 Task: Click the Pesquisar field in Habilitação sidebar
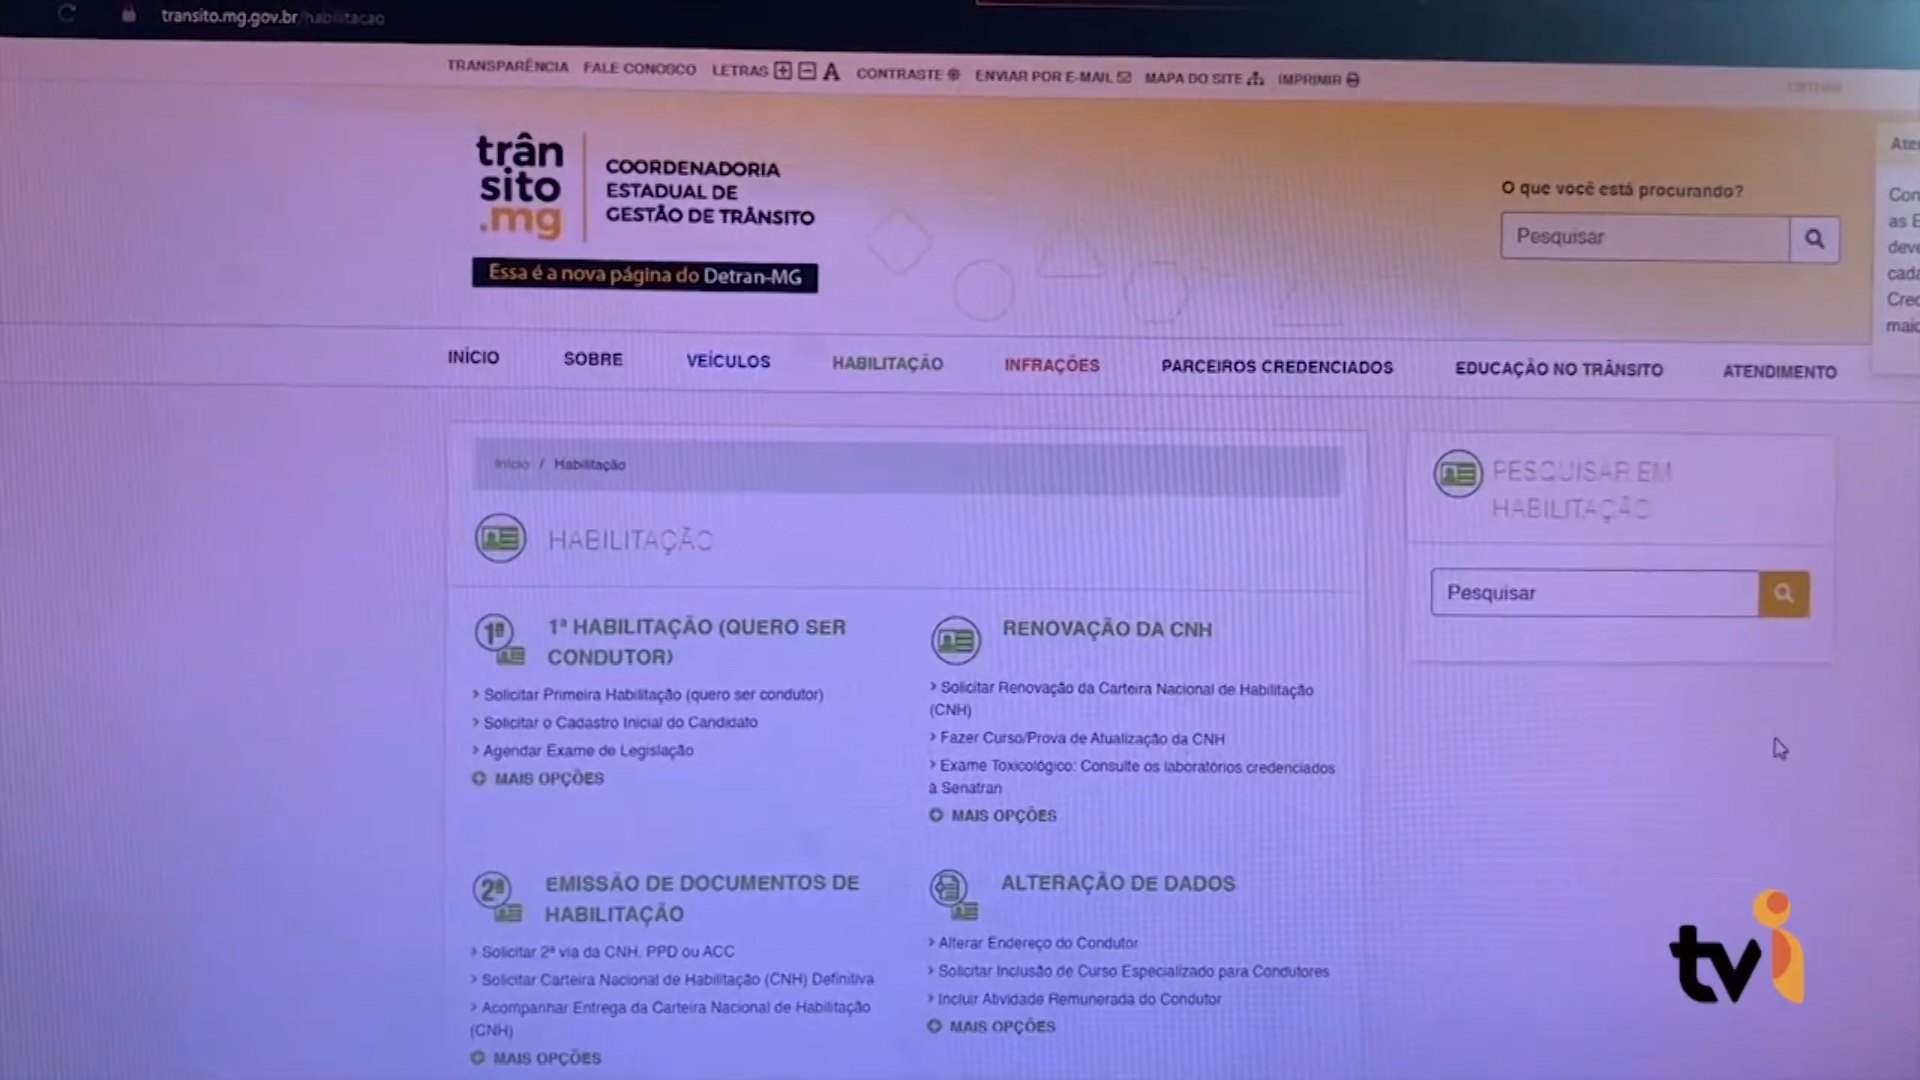click(x=1594, y=593)
